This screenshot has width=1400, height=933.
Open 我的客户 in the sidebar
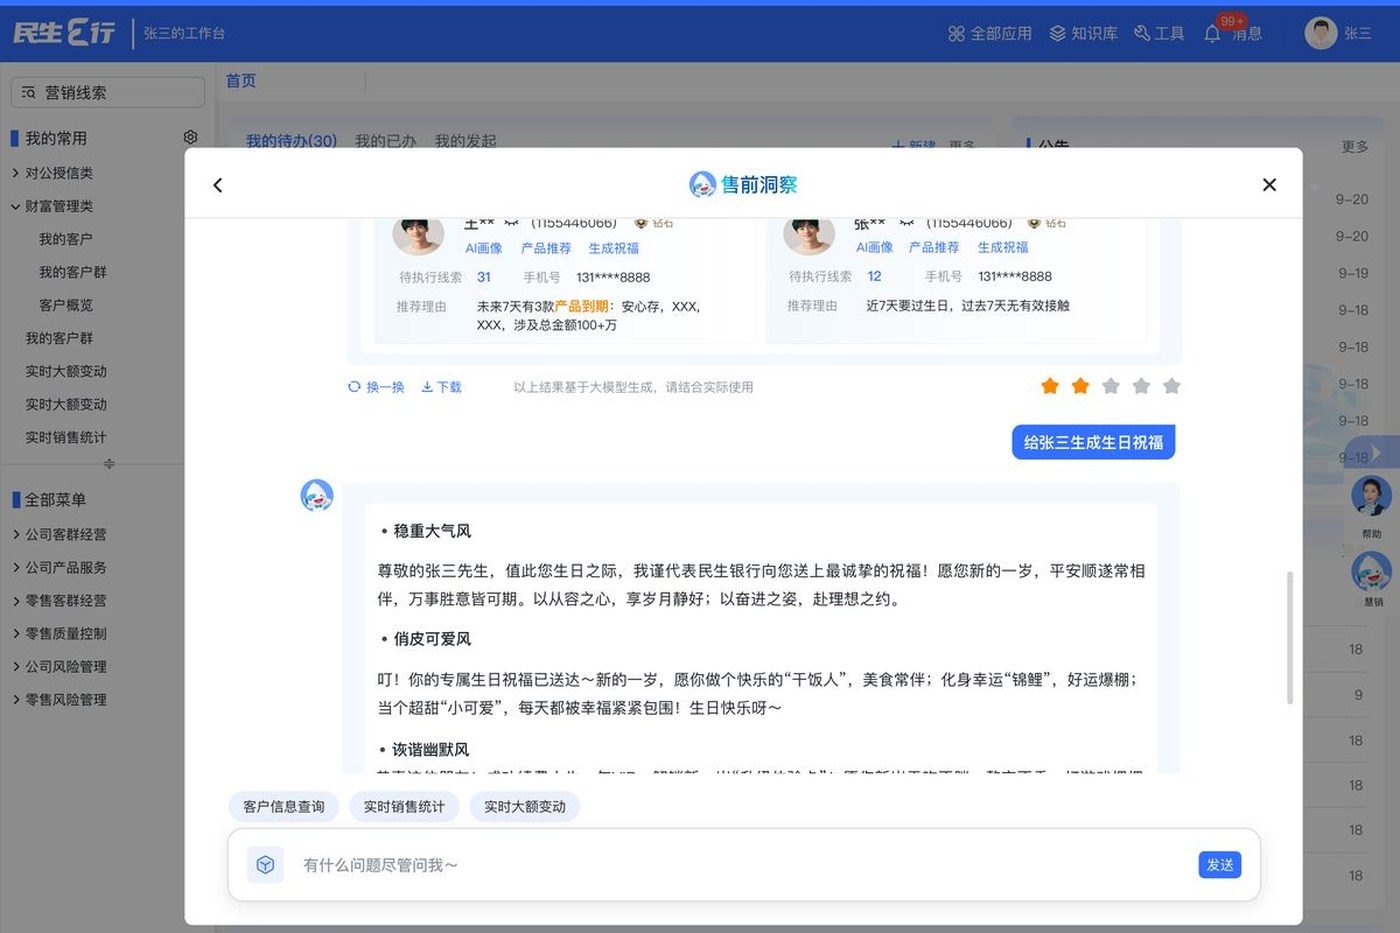(x=65, y=239)
